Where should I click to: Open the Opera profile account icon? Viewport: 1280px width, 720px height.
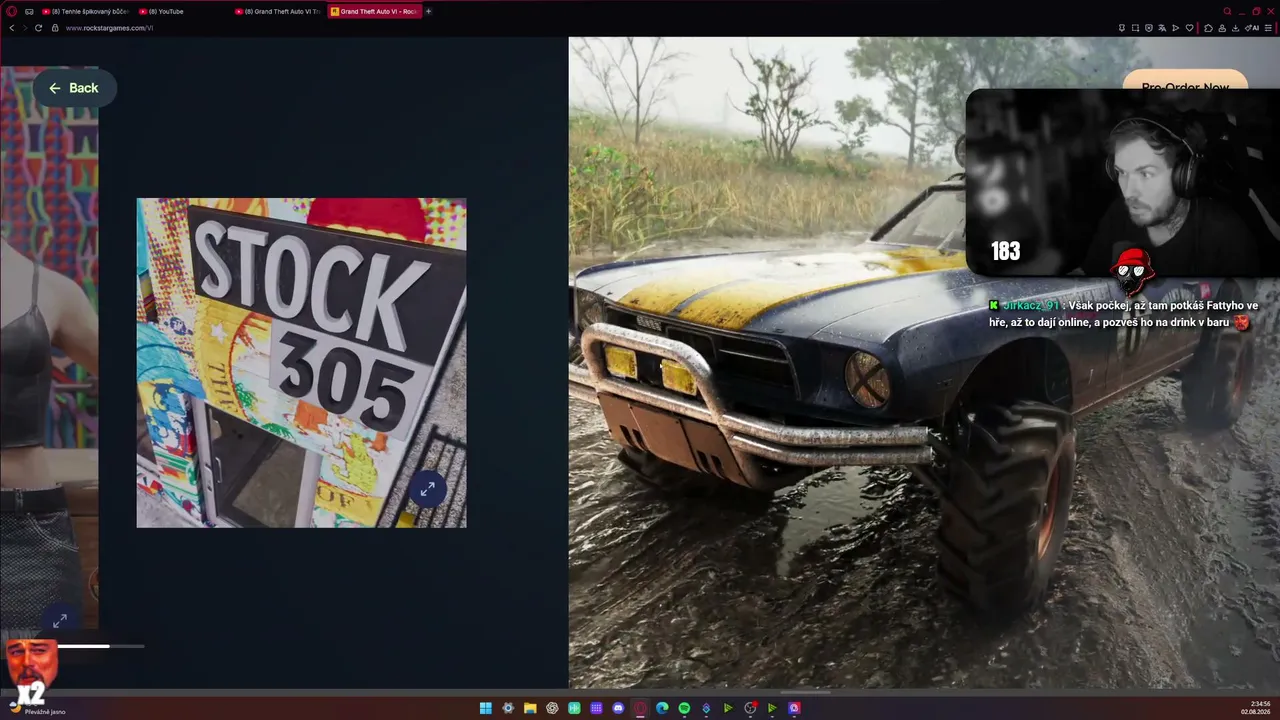pos(1221,28)
